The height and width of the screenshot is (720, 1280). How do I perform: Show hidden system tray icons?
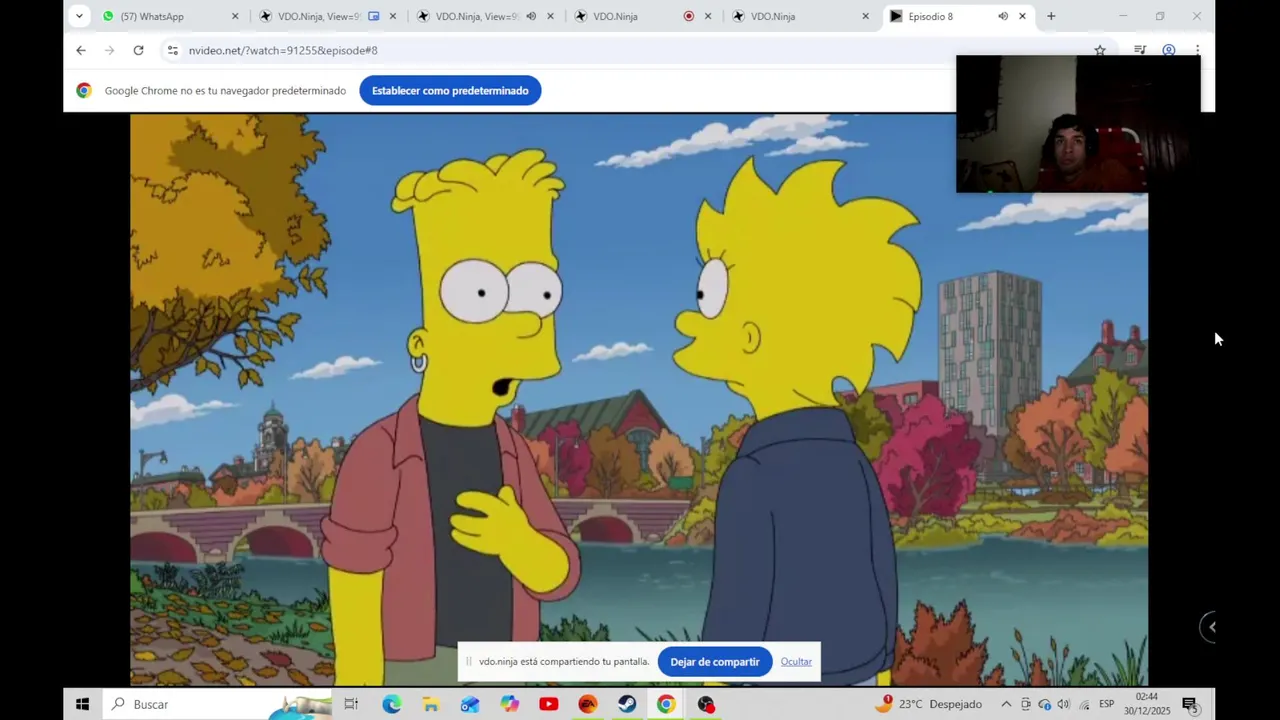[1006, 704]
